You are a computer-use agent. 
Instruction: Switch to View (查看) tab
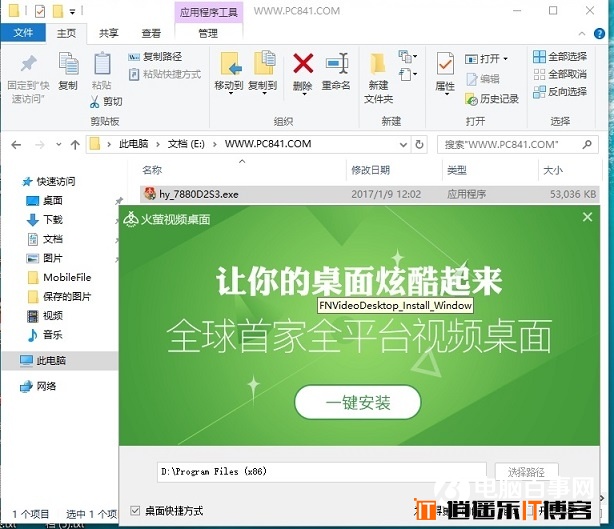coord(151,33)
